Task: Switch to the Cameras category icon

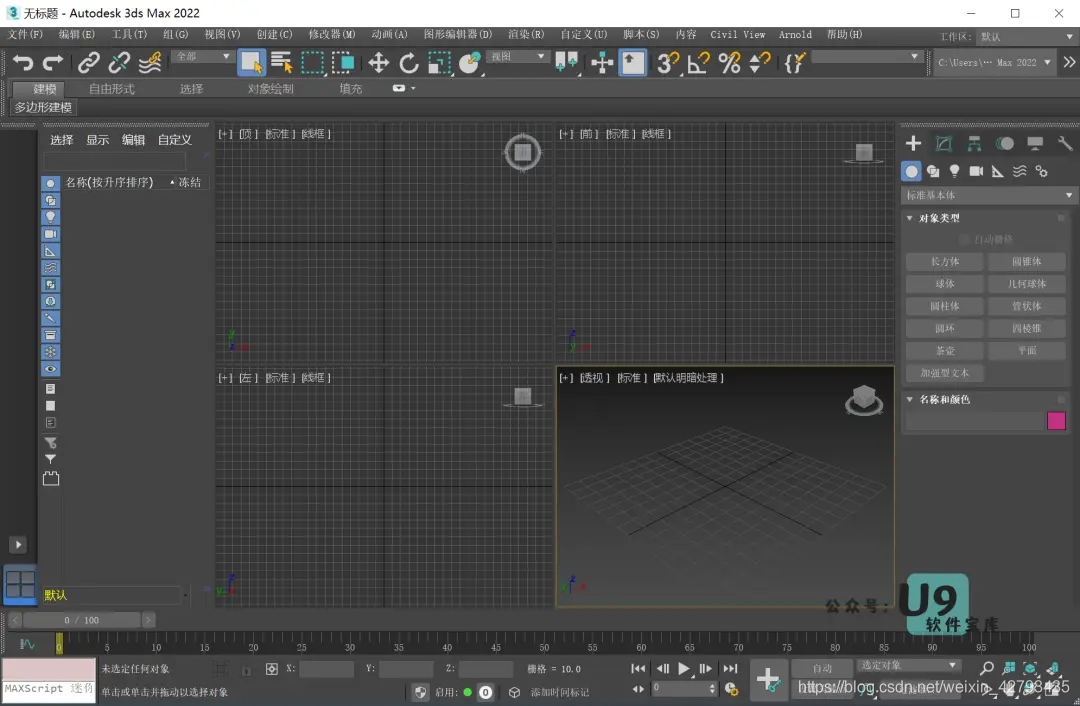Action: [976, 171]
